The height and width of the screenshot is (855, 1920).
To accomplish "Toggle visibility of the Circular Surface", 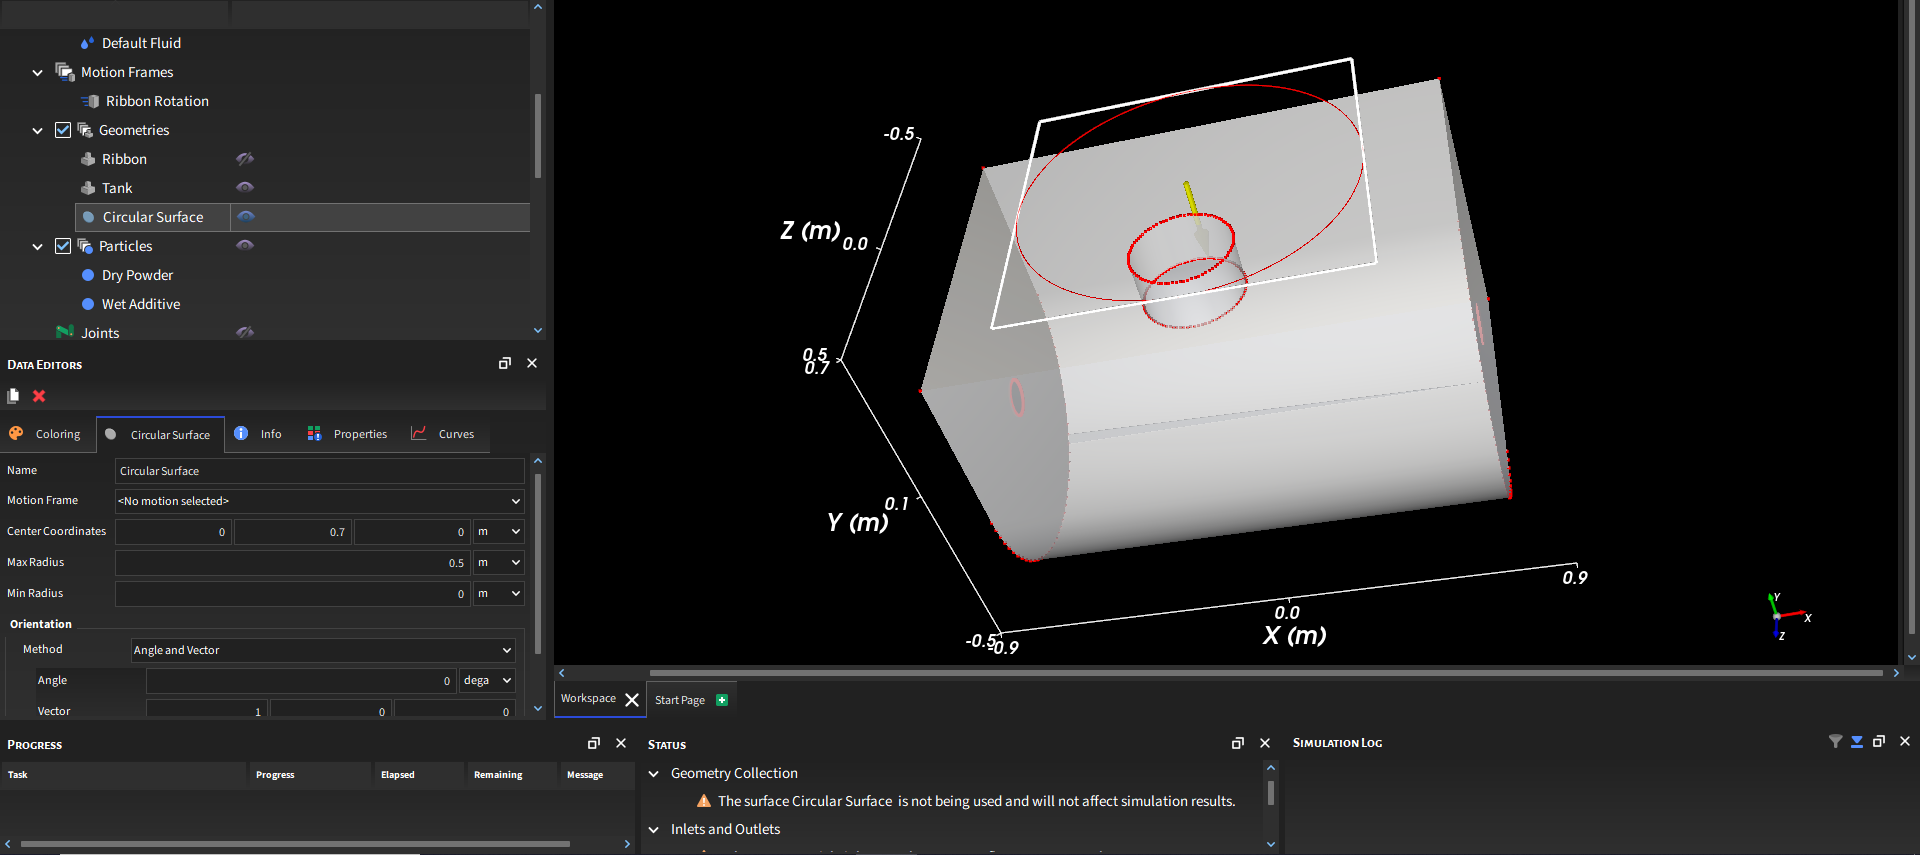I will 246,216.
